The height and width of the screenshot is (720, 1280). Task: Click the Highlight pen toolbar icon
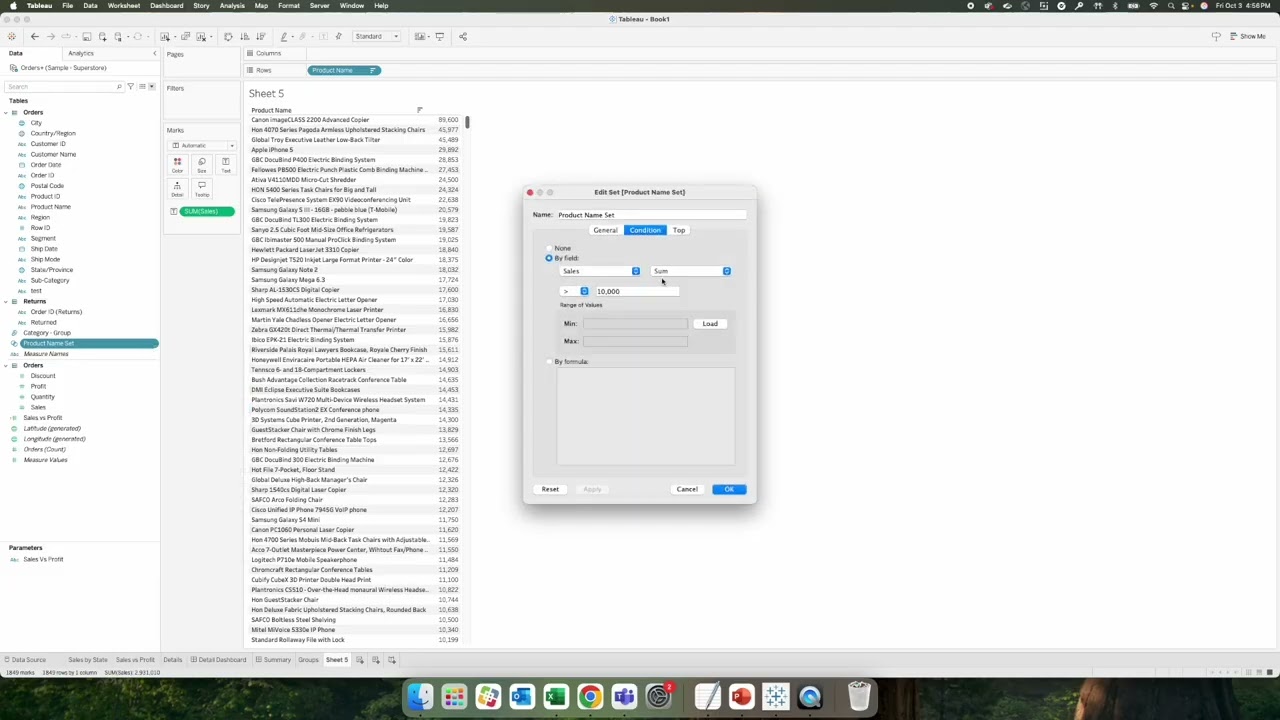pyautogui.click(x=285, y=37)
